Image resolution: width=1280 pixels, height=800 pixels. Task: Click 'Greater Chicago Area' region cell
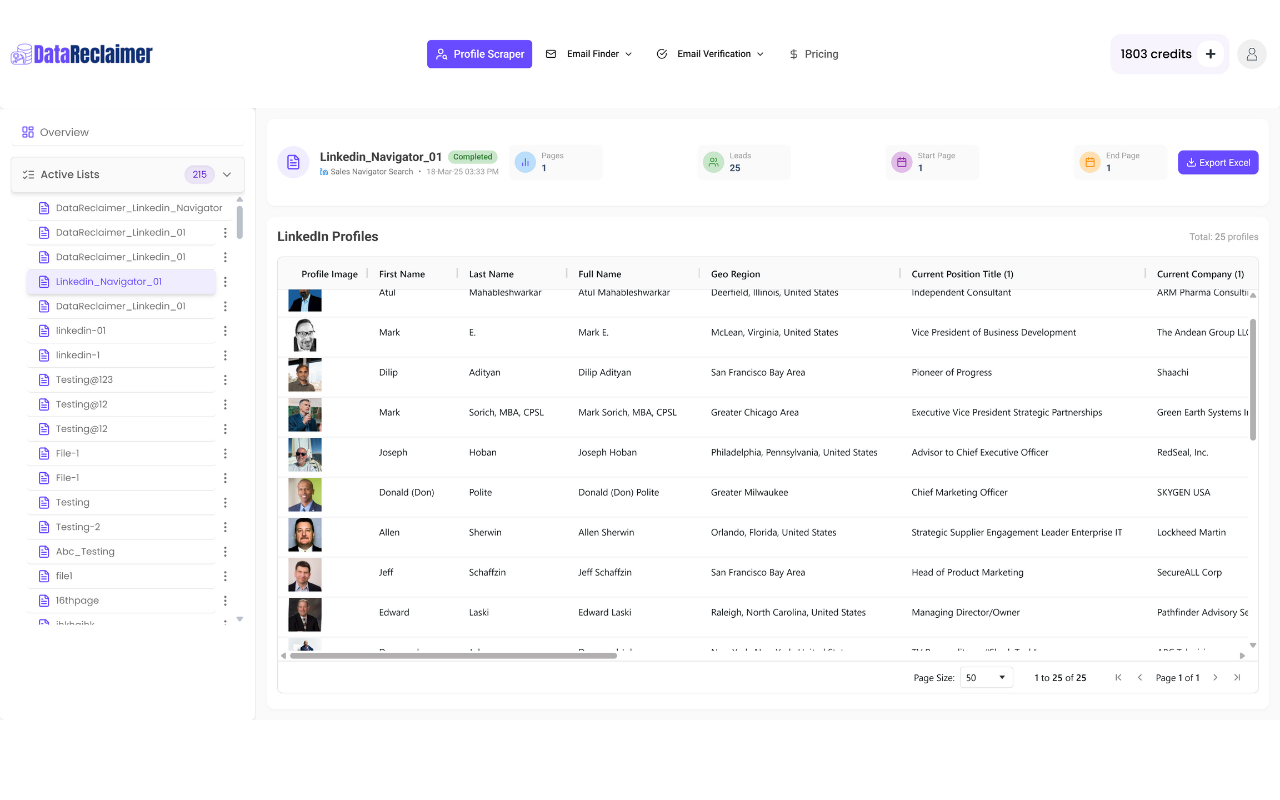pos(755,413)
